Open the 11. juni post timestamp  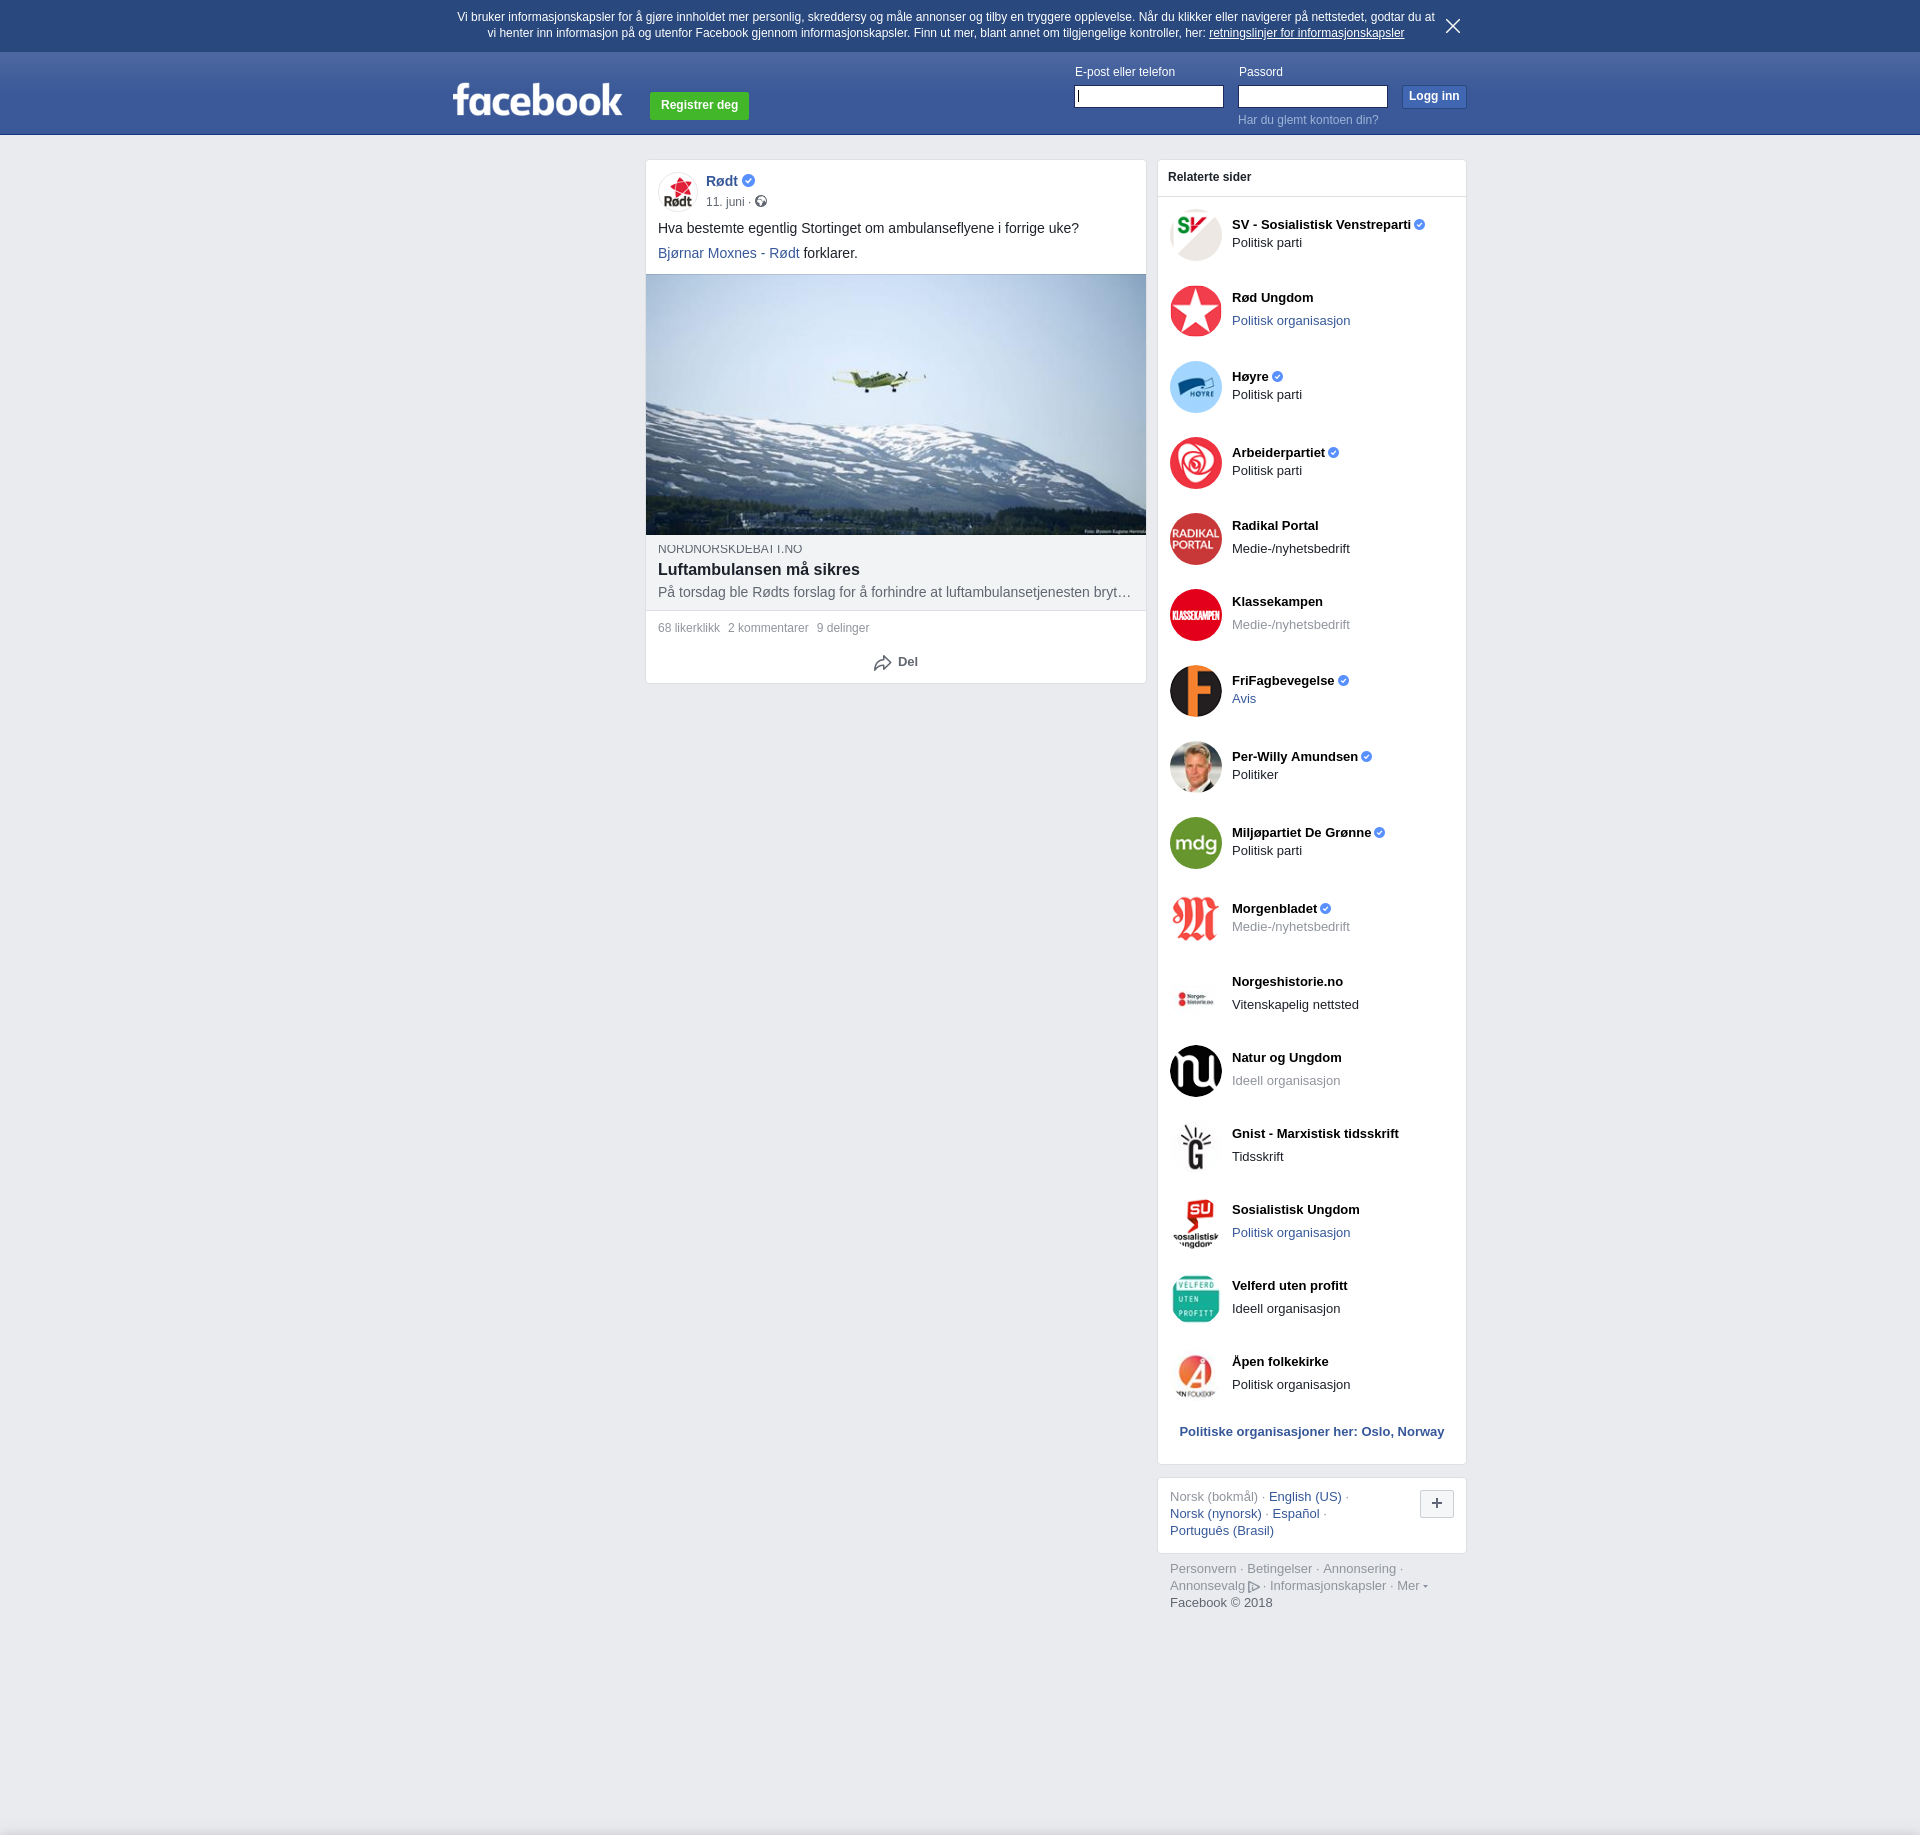pyautogui.click(x=725, y=202)
